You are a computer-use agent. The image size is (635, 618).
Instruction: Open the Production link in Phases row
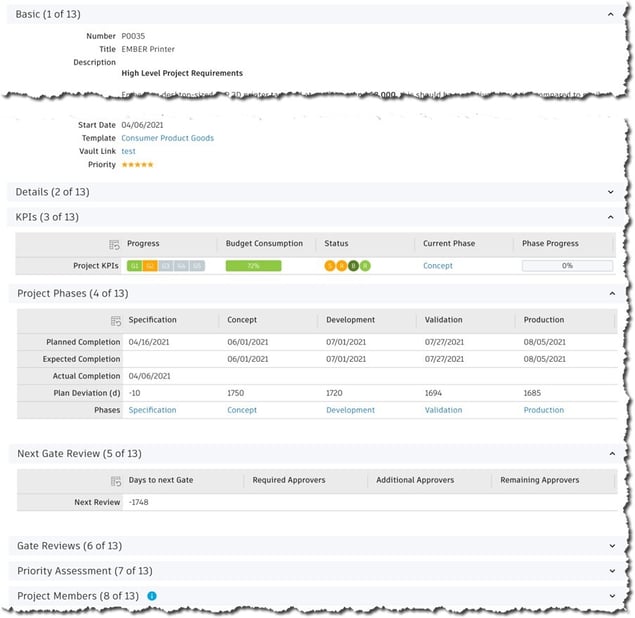pyautogui.click(x=543, y=410)
